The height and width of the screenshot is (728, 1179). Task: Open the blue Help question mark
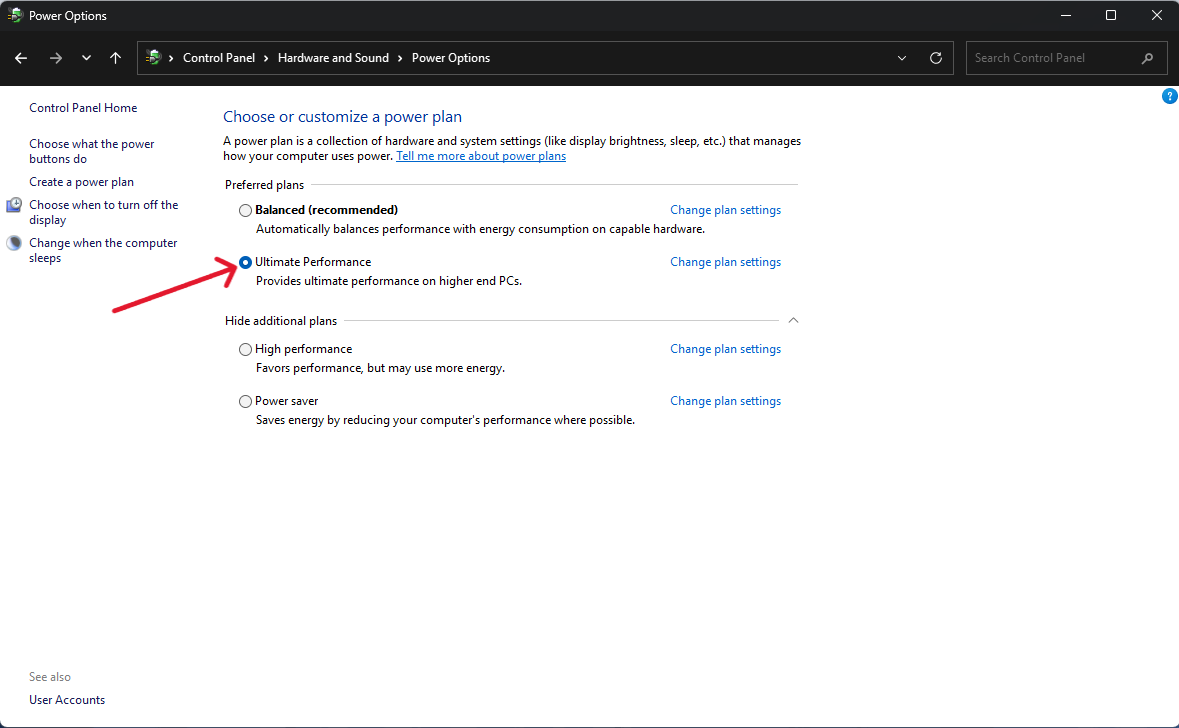(x=1170, y=95)
